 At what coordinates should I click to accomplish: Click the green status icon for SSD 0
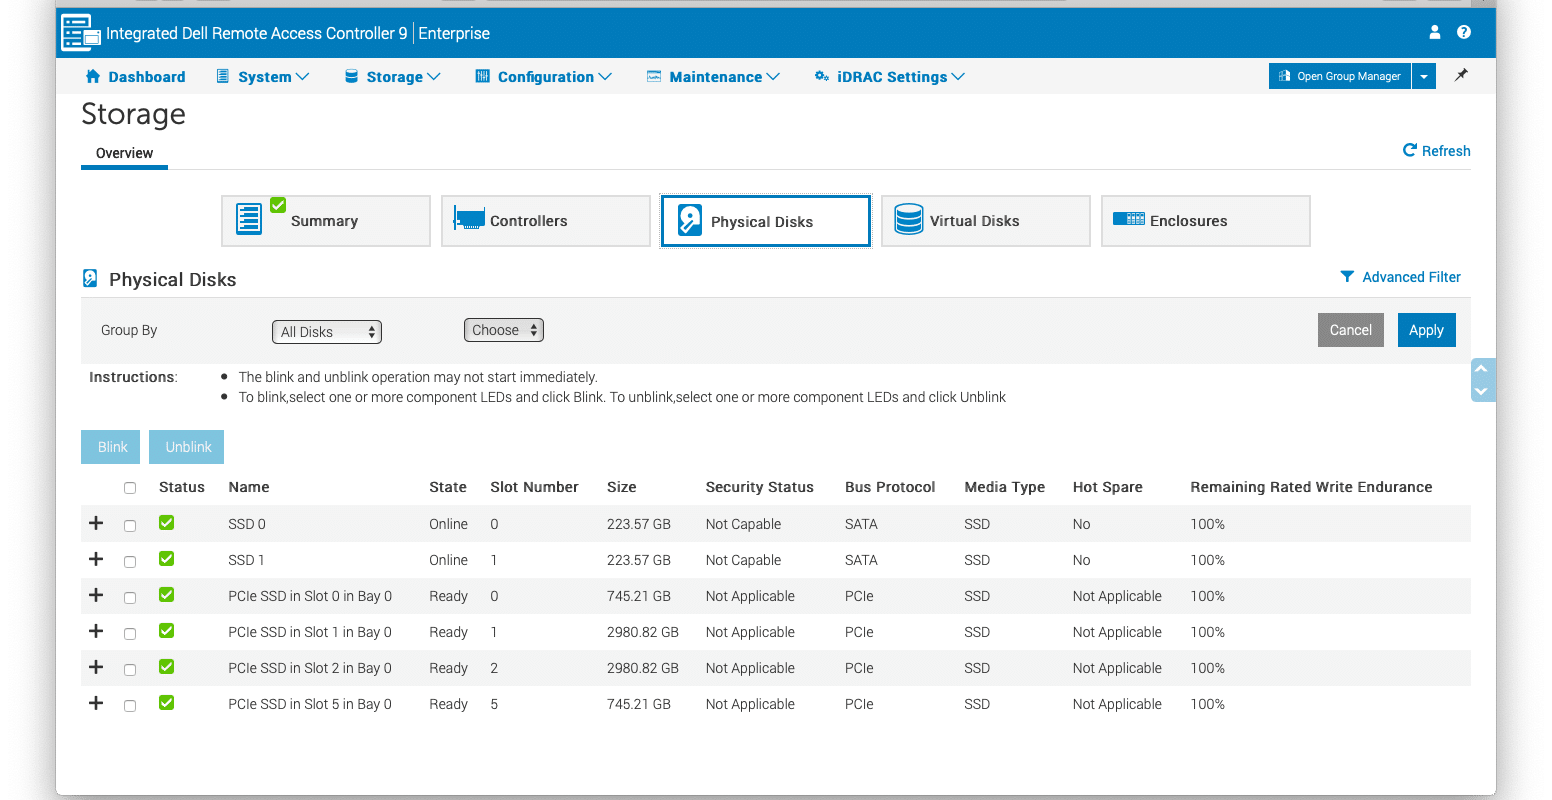pos(167,523)
